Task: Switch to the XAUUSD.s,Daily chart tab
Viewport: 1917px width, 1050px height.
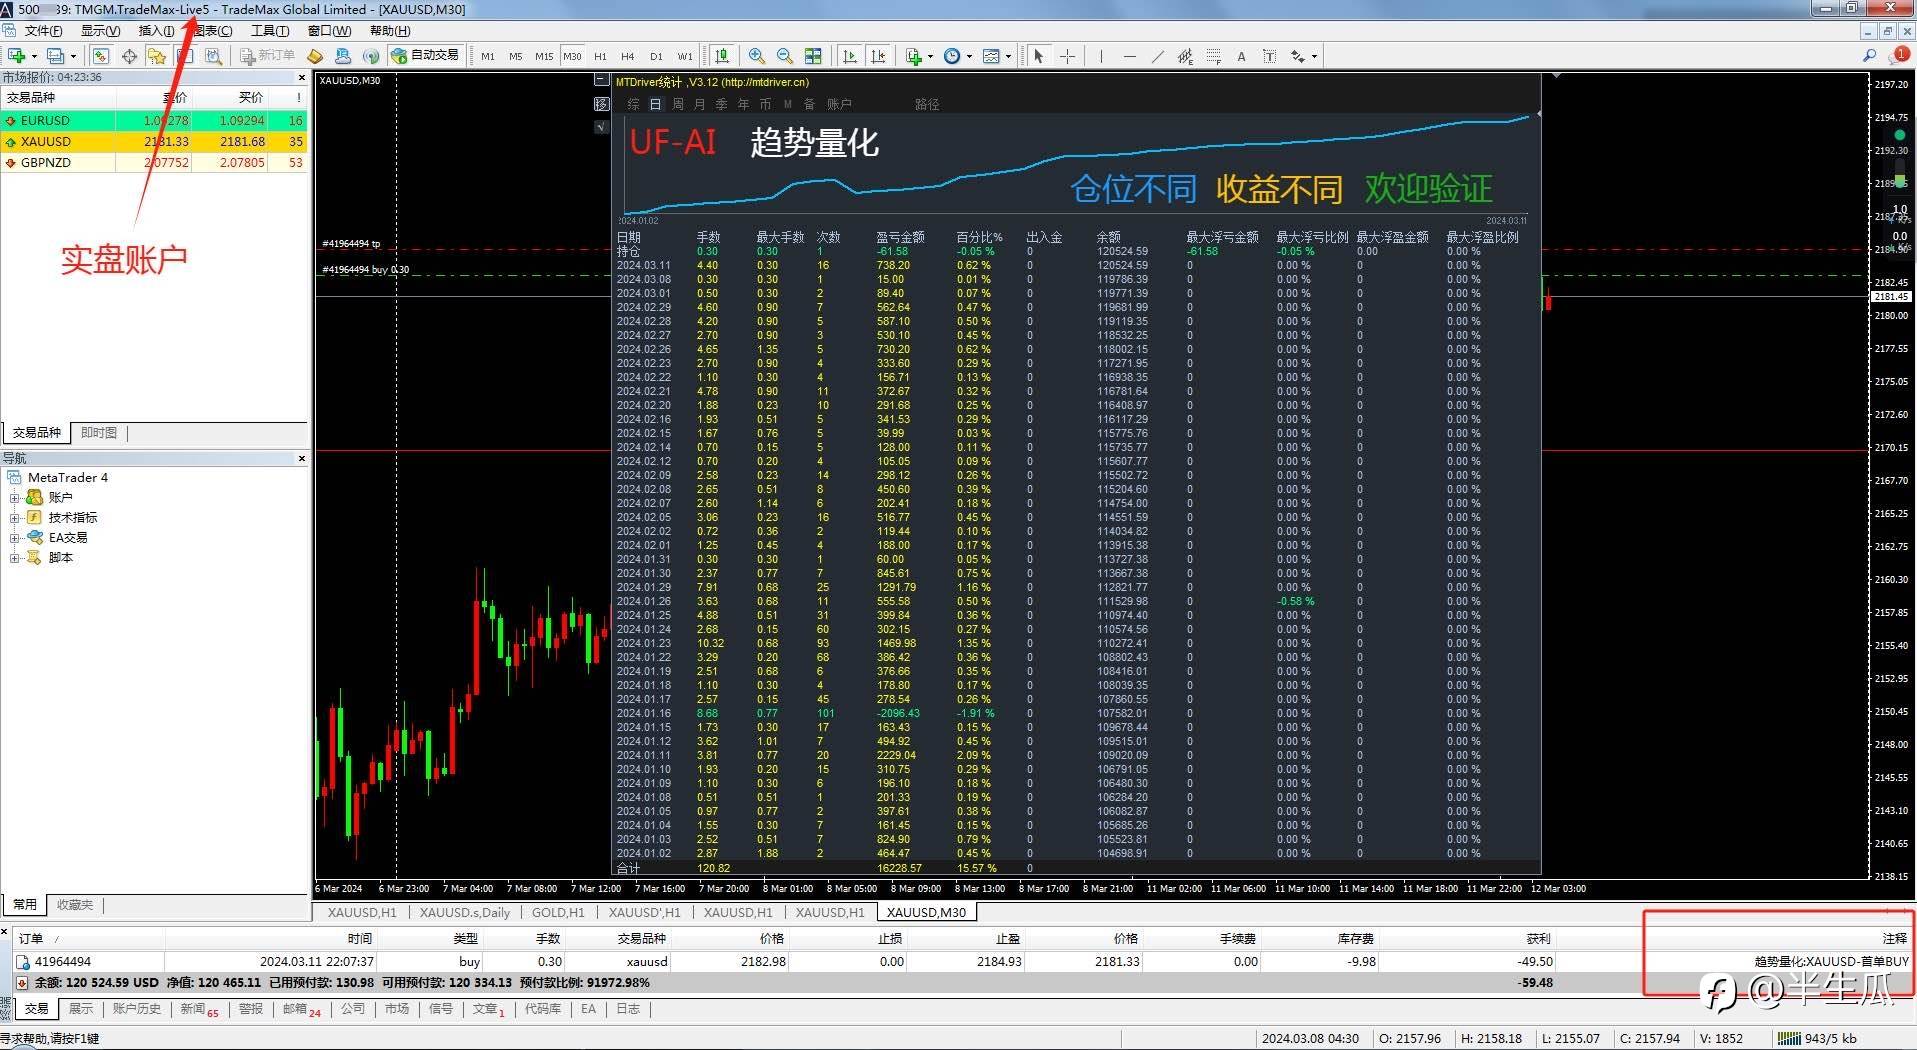Action: coord(465,912)
